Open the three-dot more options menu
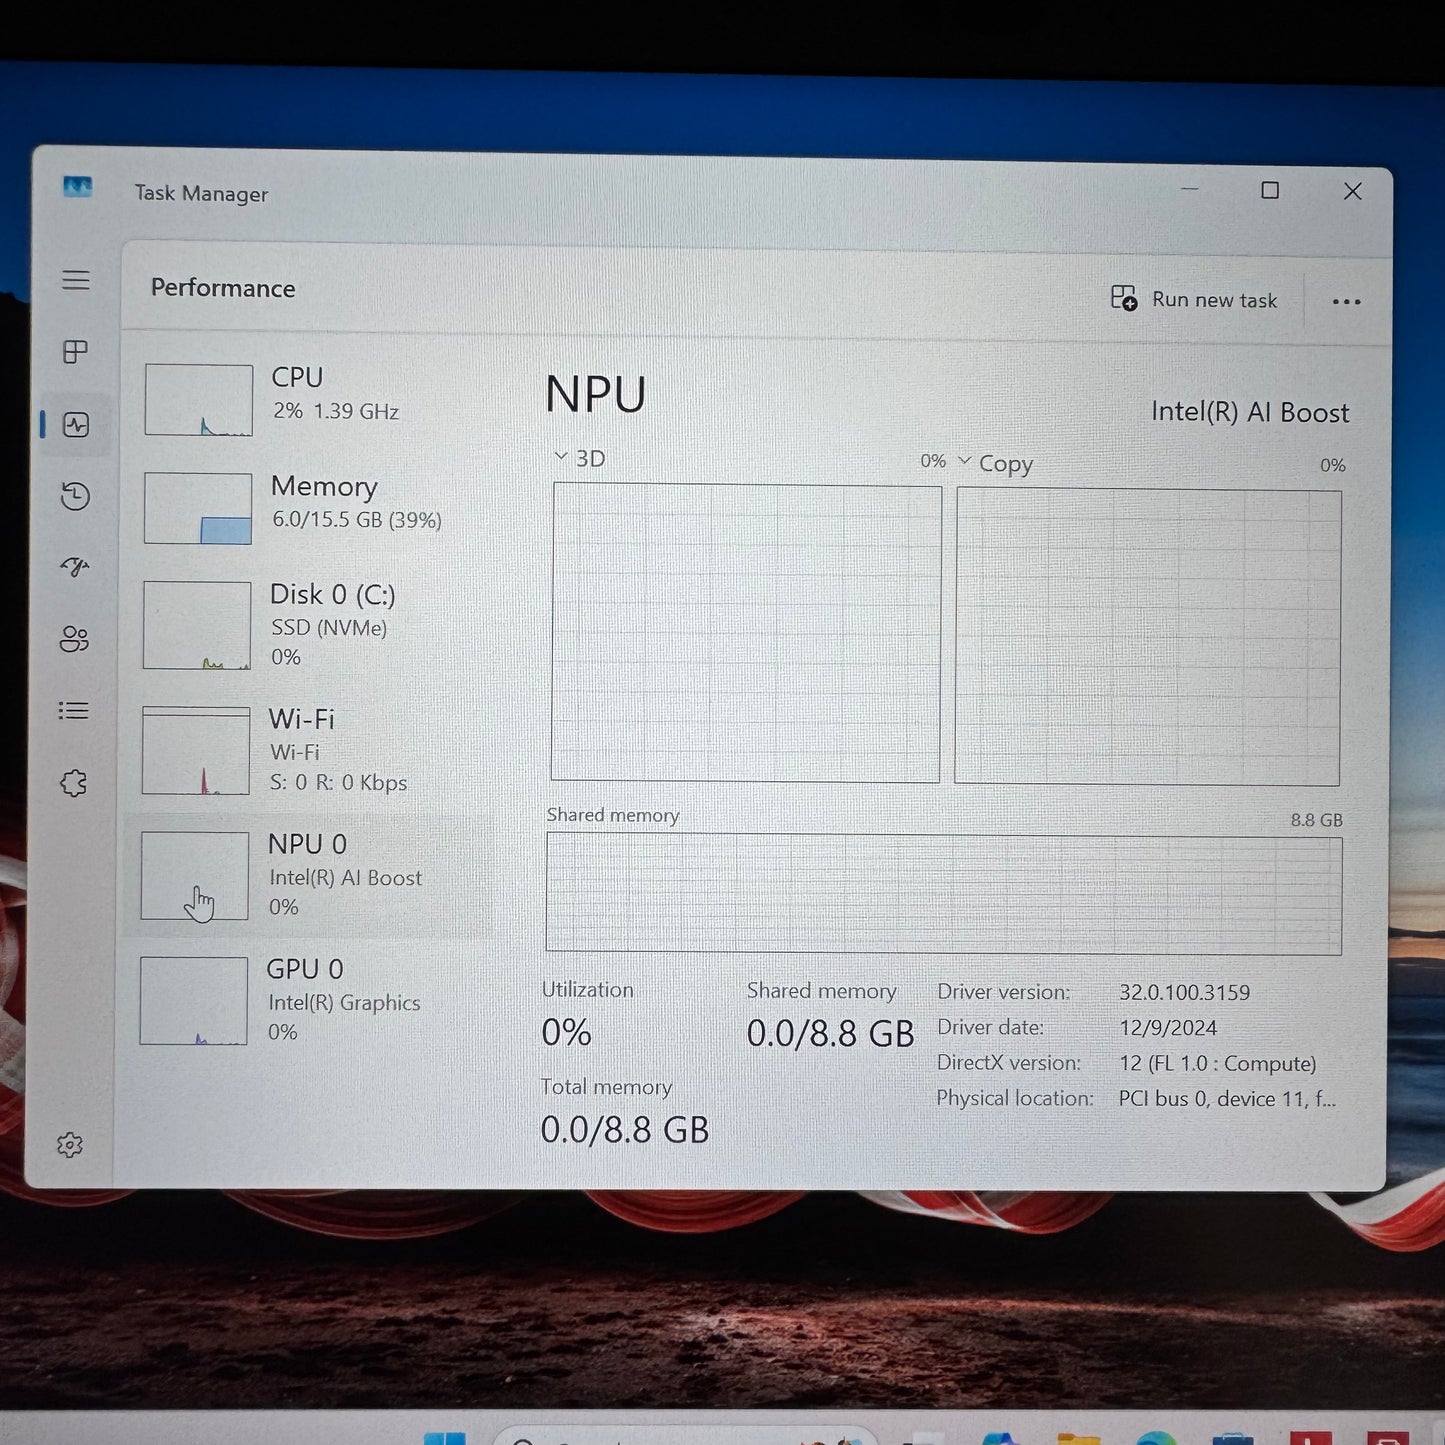 [1346, 302]
